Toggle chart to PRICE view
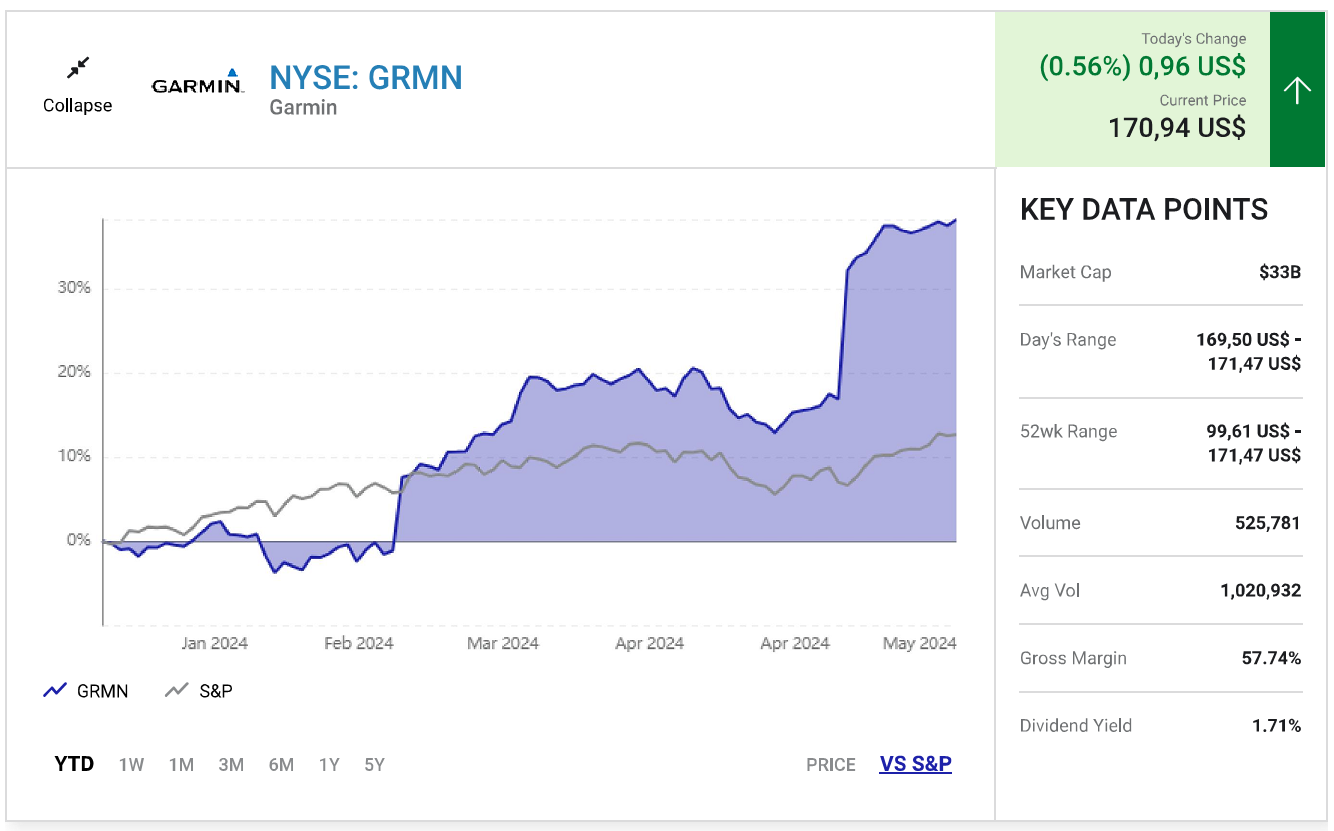The image size is (1334, 831). 831,765
